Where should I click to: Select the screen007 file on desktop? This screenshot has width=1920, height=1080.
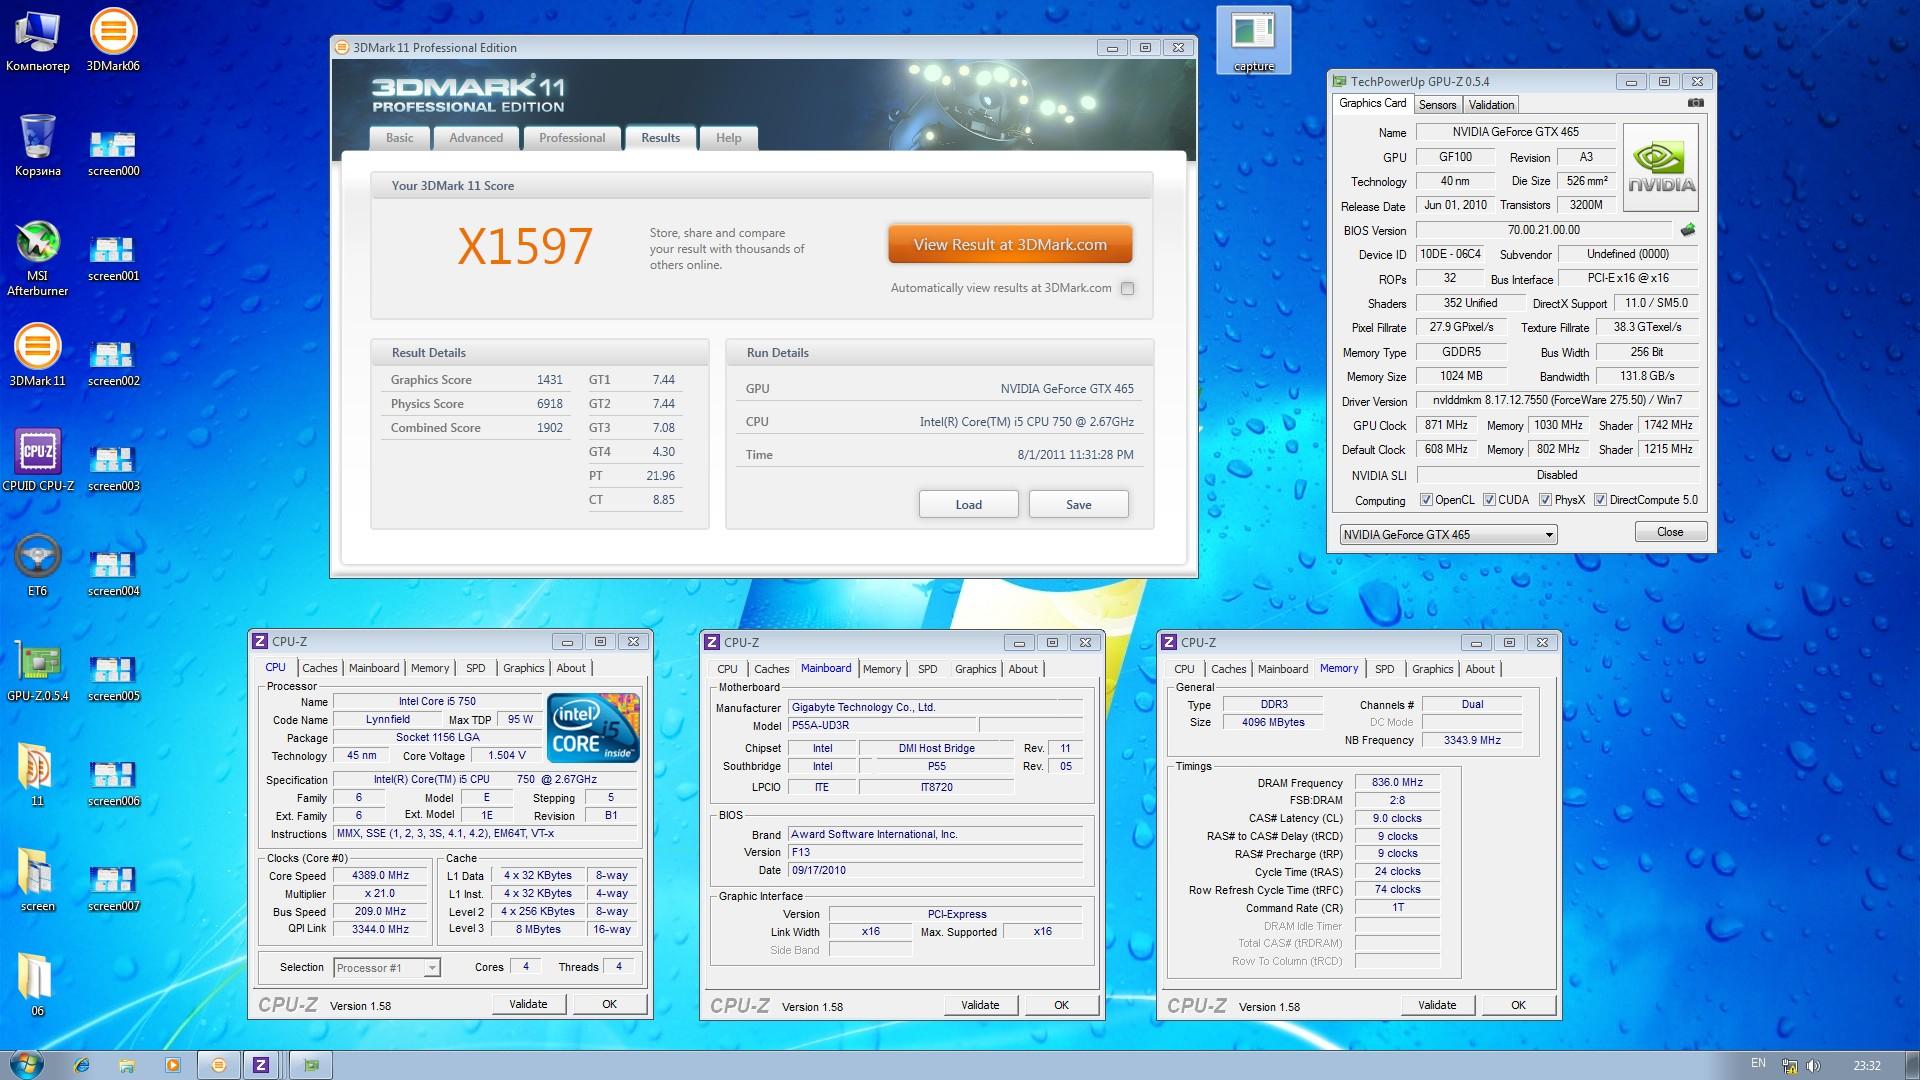(x=113, y=886)
